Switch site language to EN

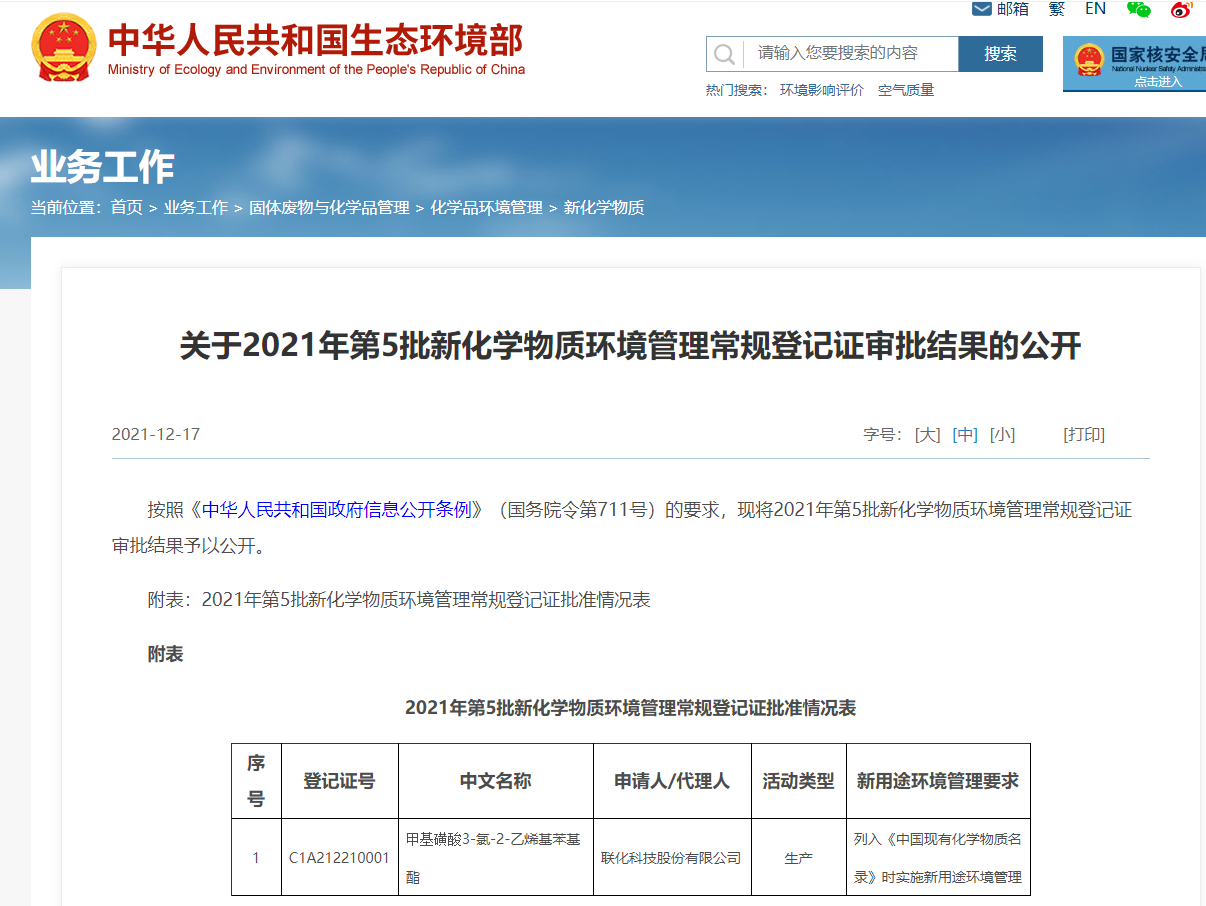[1095, 9]
